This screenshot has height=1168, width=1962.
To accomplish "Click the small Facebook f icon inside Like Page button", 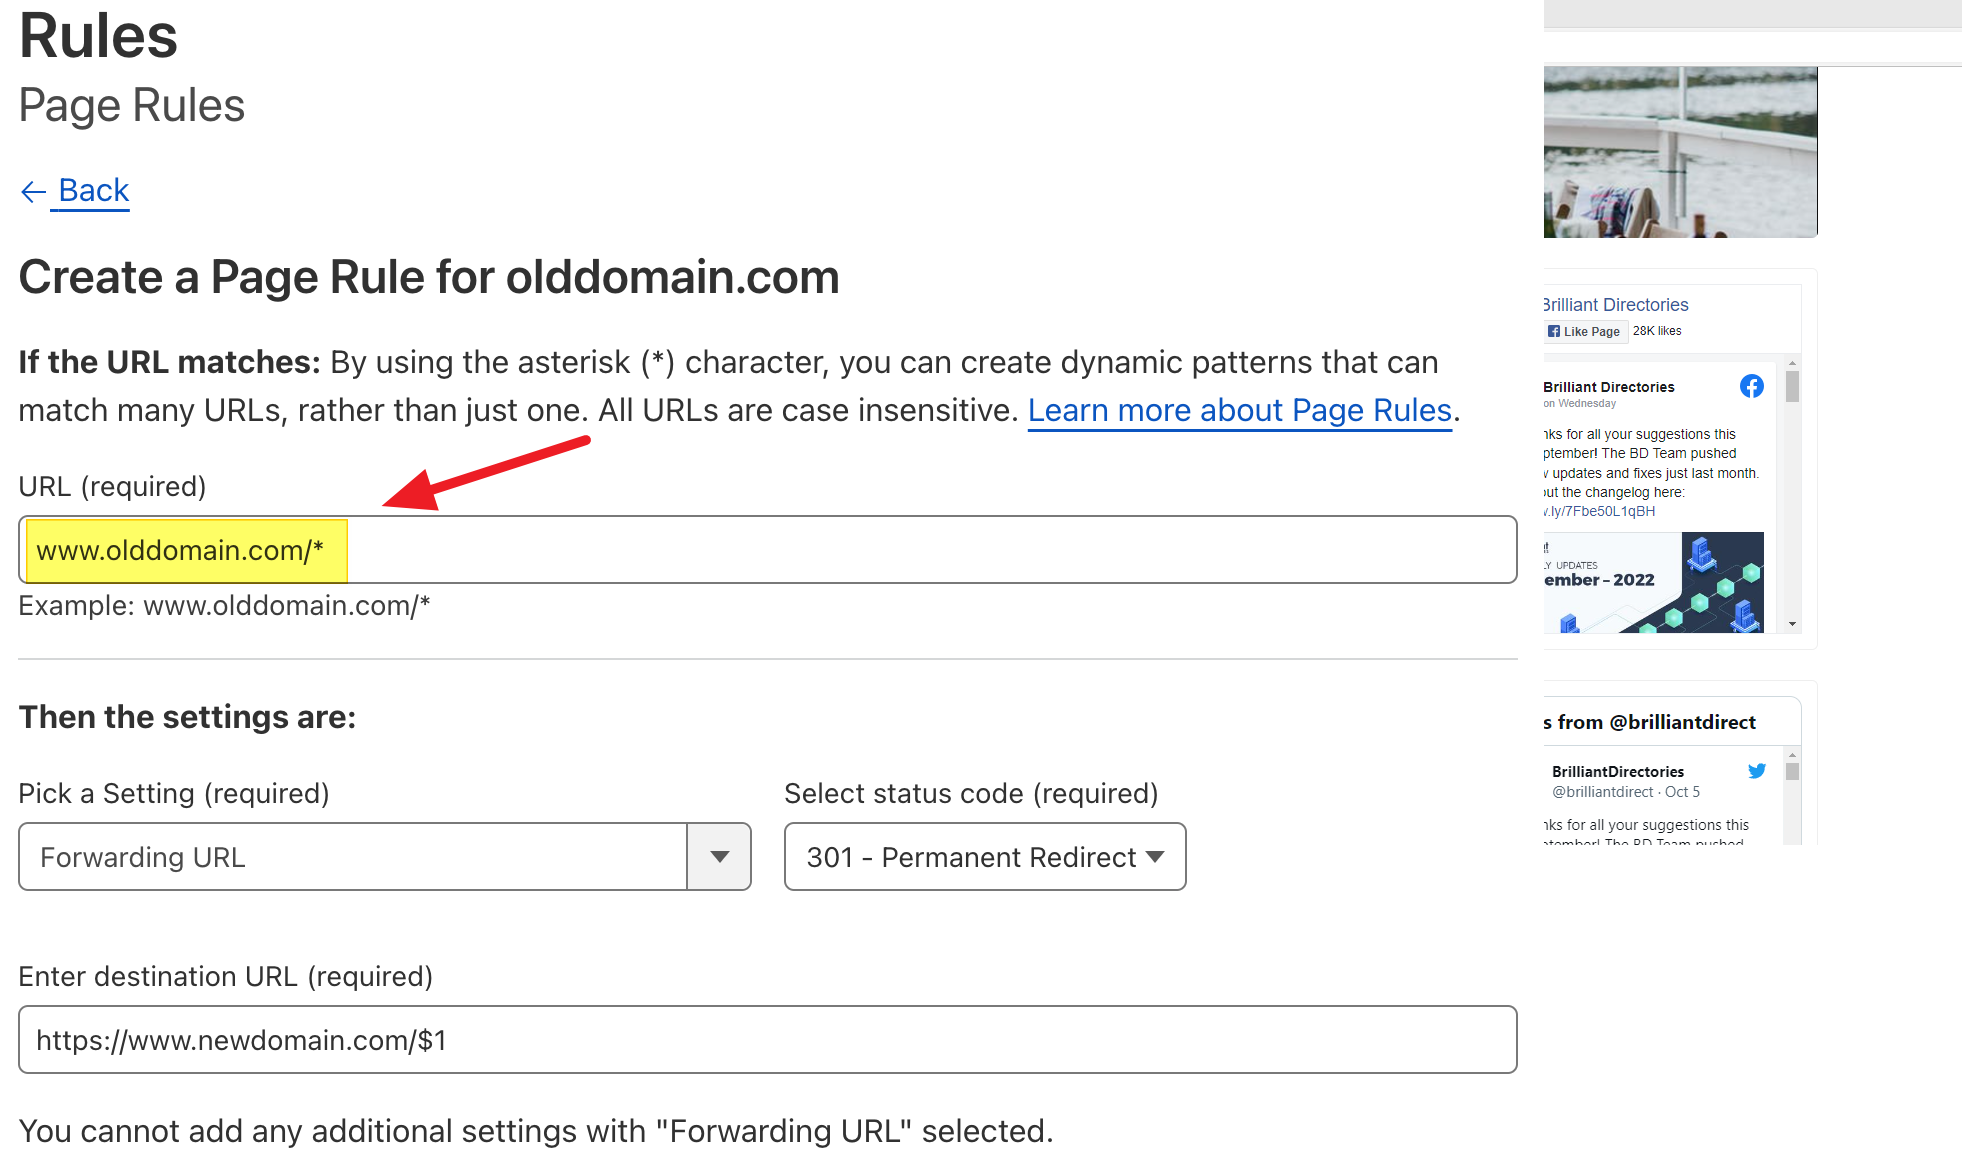I will click(x=1553, y=331).
